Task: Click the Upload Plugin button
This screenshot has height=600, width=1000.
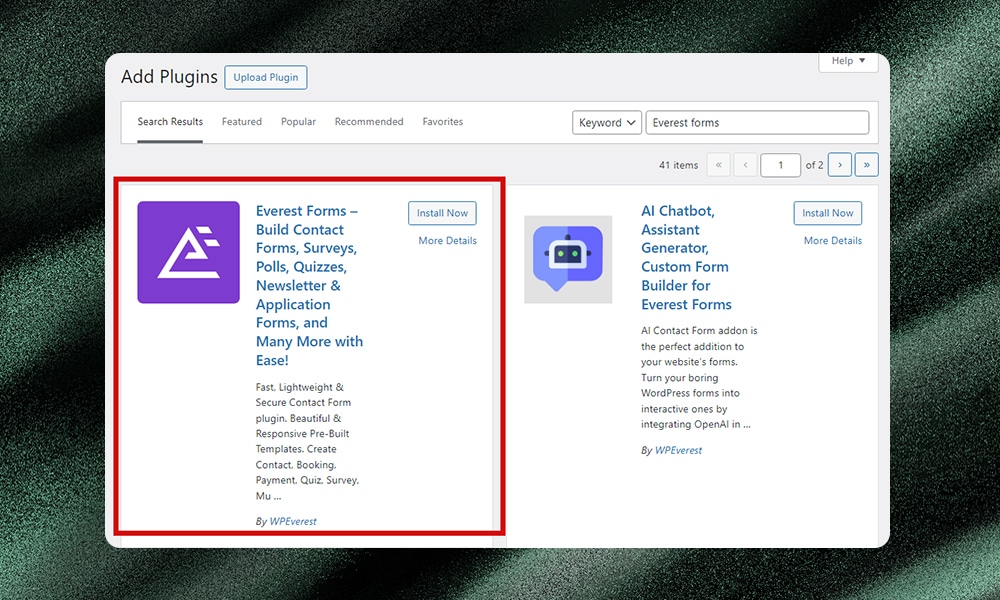Action: click(x=265, y=77)
